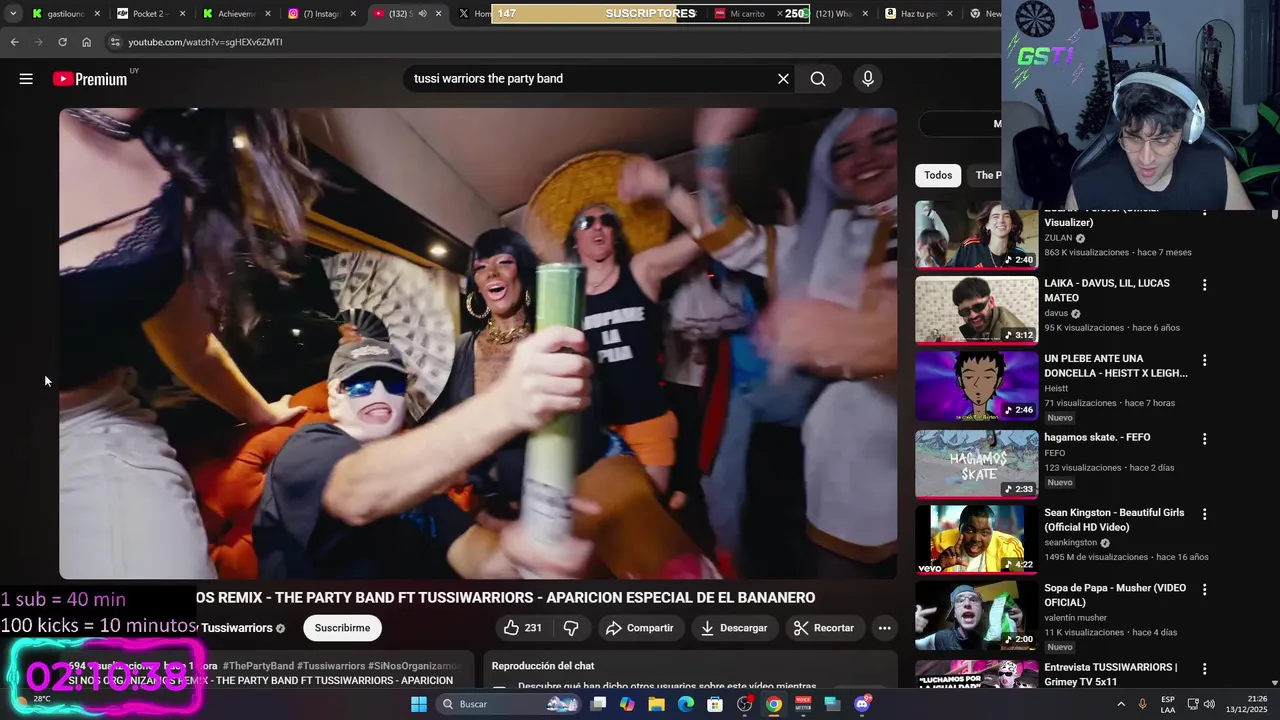This screenshot has width=1280, height=720.
Task: Open File Explorer from taskbar
Action: pyautogui.click(x=656, y=704)
